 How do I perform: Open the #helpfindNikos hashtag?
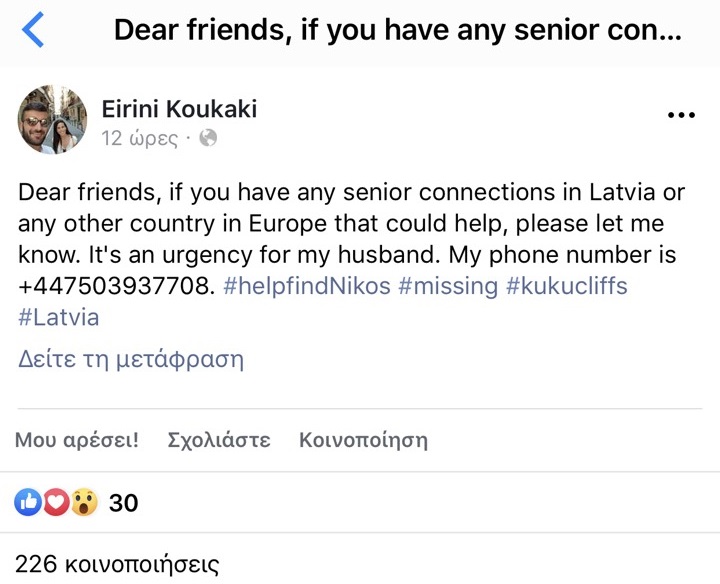pyautogui.click(x=307, y=286)
